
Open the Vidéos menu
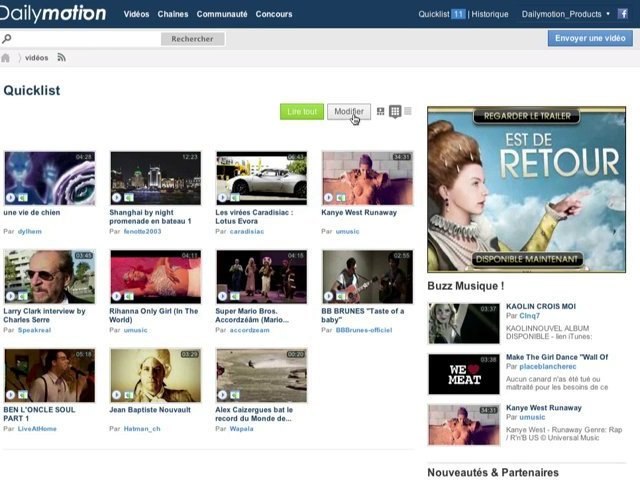click(x=136, y=14)
